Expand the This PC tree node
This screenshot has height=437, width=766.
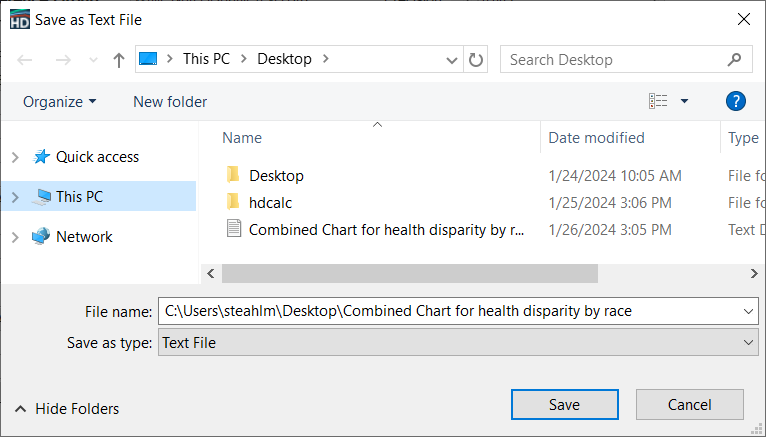click(x=14, y=197)
